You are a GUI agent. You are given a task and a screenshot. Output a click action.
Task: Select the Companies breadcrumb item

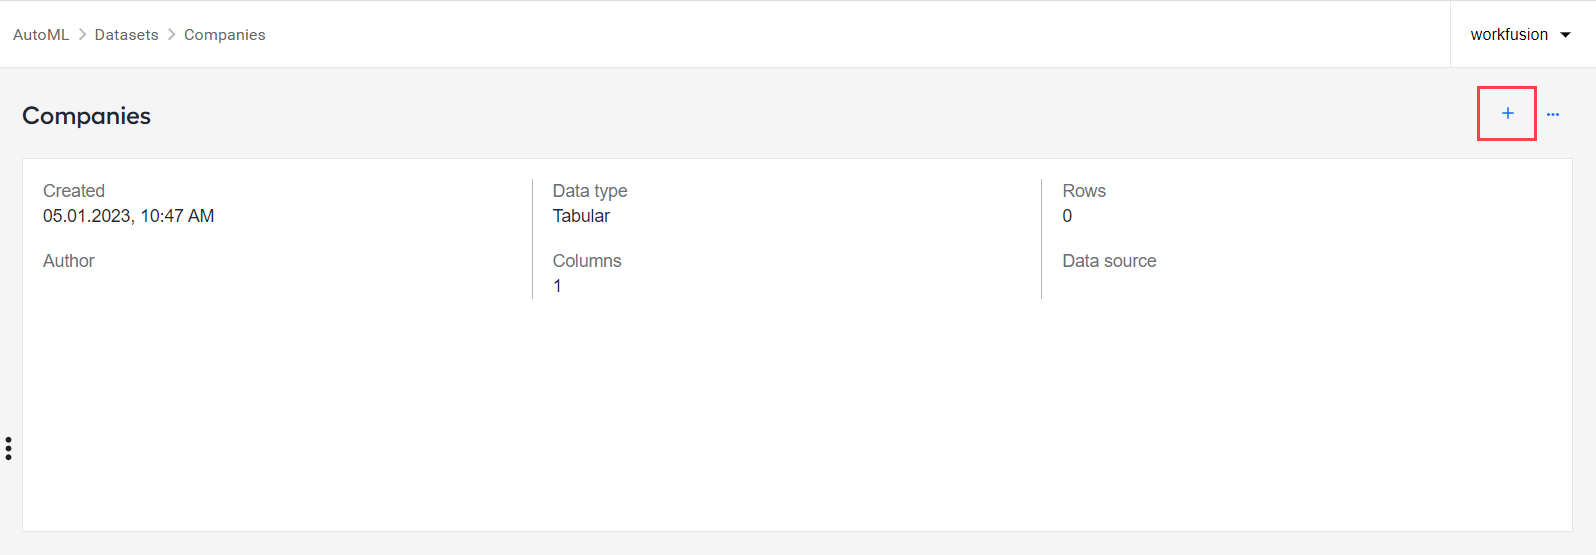click(x=225, y=35)
